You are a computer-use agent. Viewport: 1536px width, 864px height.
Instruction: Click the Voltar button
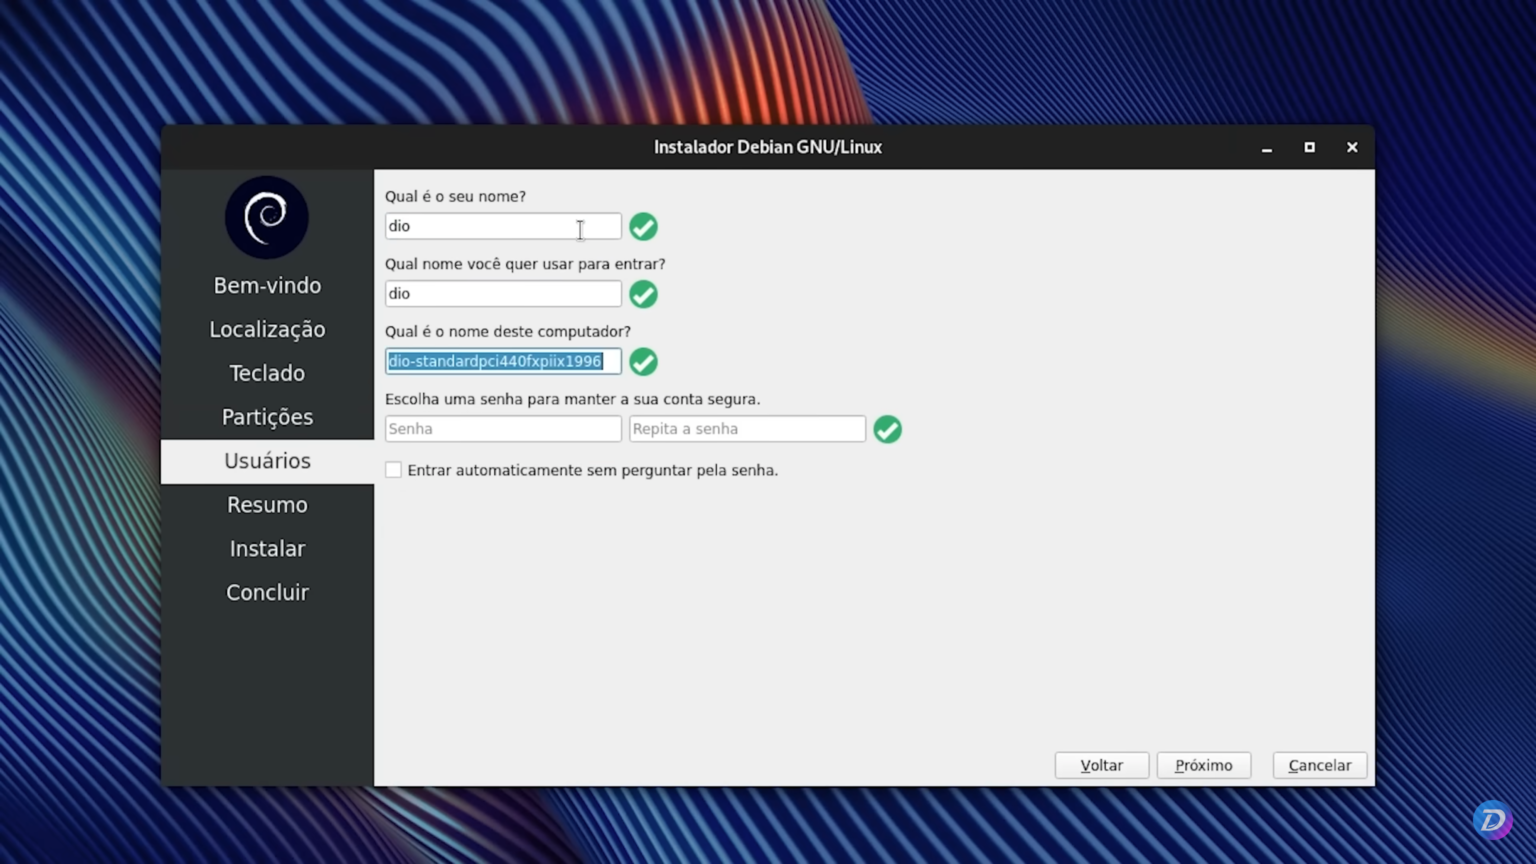pyautogui.click(x=1101, y=765)
